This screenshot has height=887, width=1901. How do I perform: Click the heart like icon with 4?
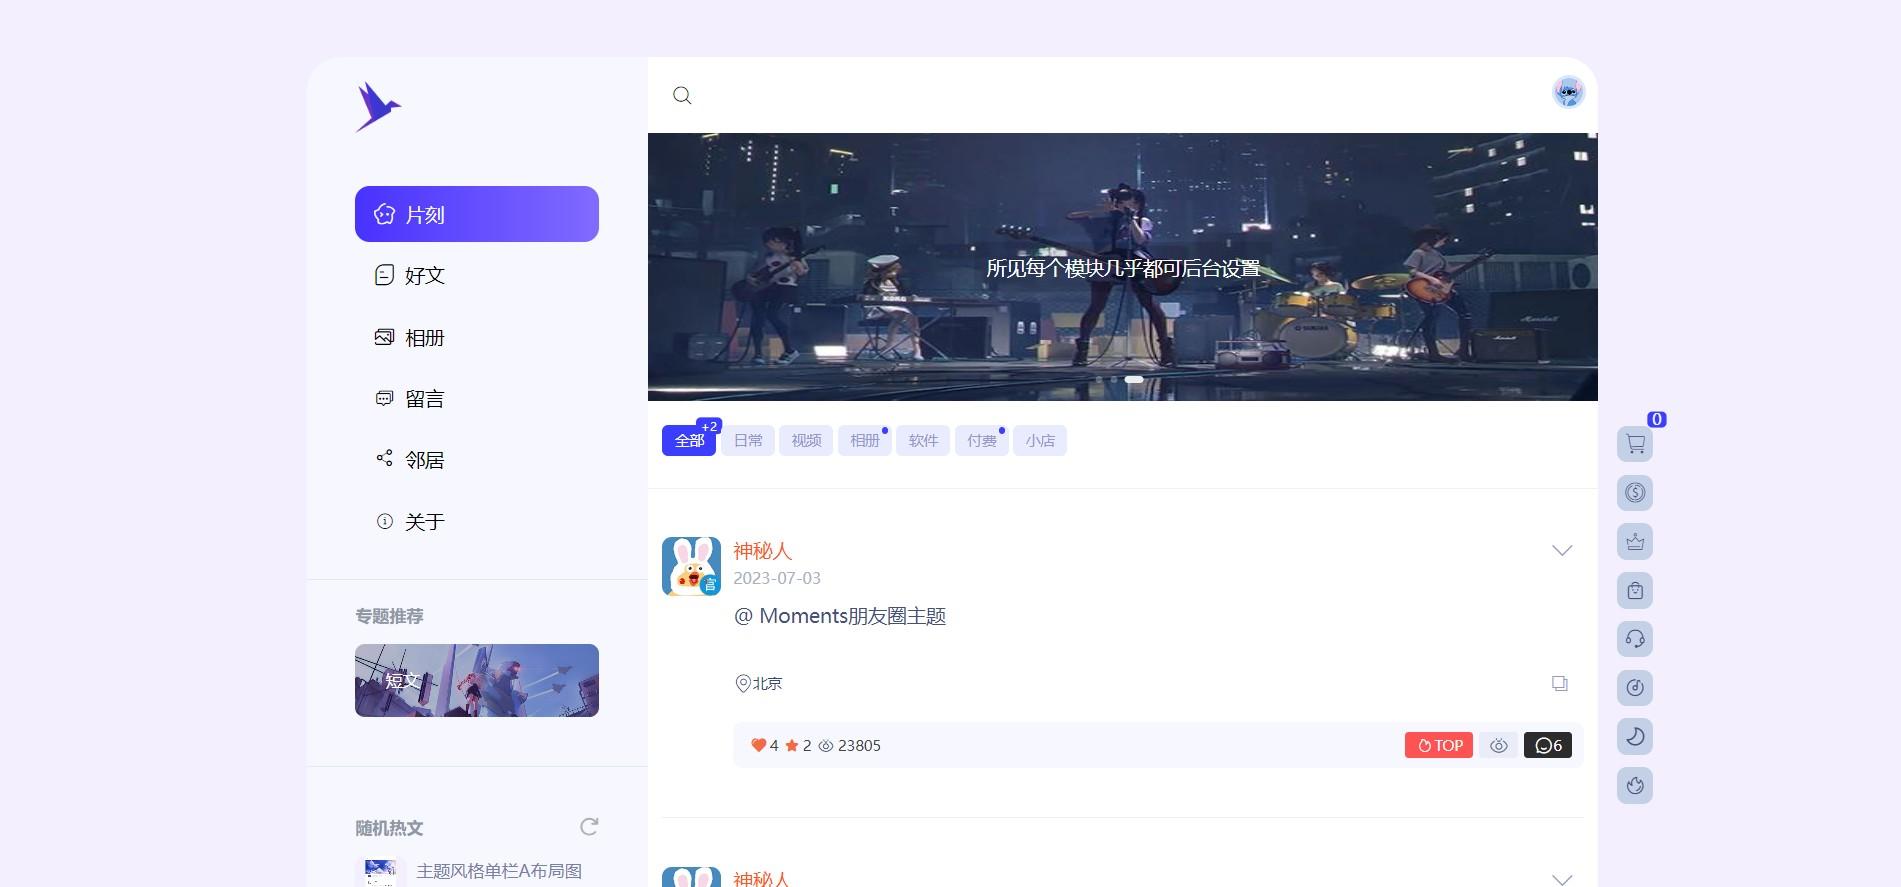(758, 745)
